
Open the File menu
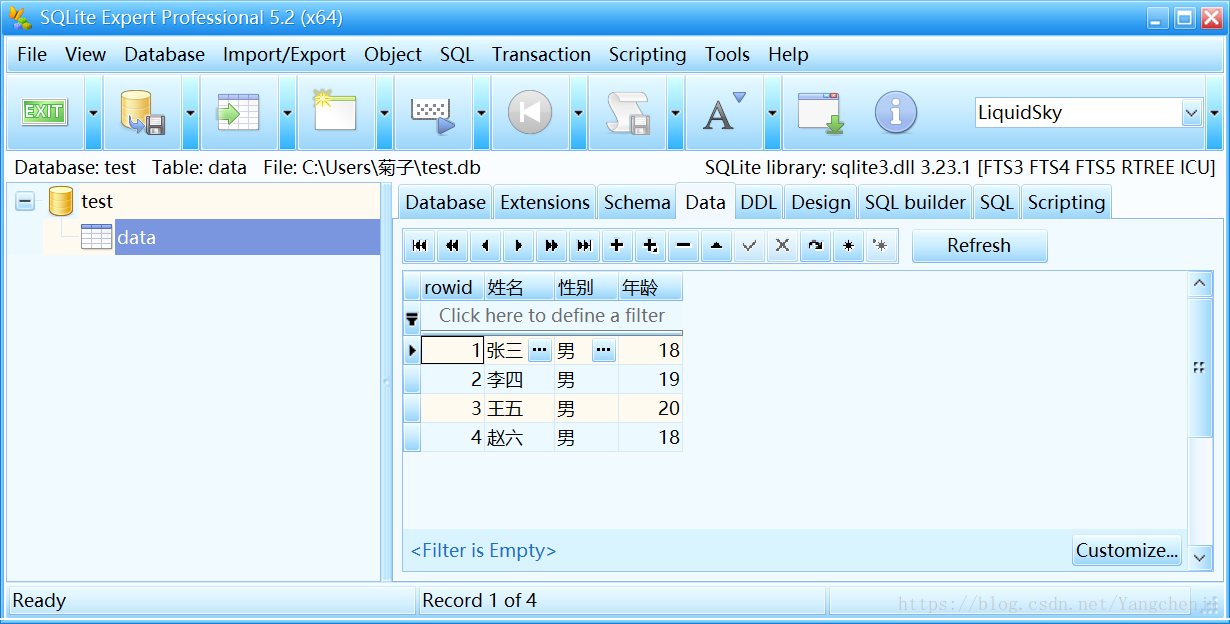(x=32, y=54)
